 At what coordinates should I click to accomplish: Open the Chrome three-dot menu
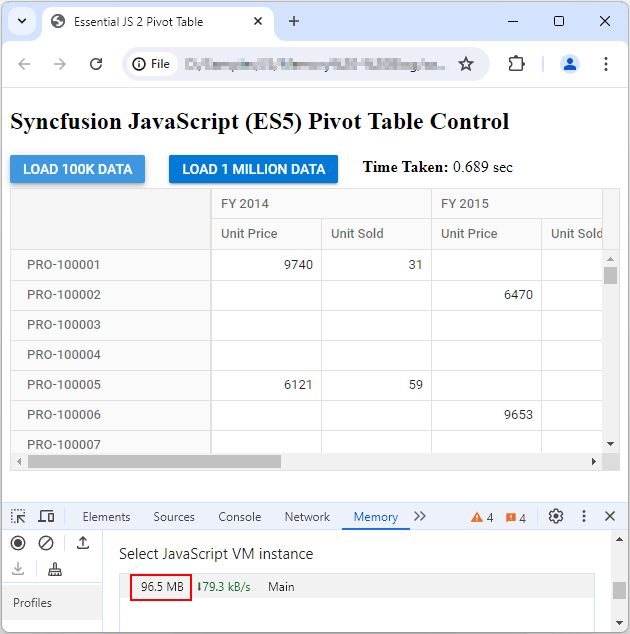coord(606,64)
